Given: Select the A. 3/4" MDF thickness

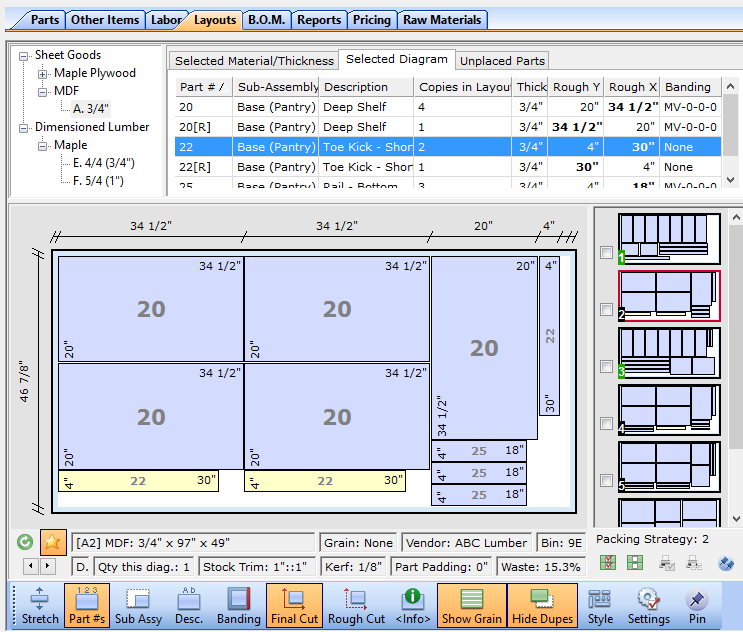Looking at the screenshot, I should [91, 109].
